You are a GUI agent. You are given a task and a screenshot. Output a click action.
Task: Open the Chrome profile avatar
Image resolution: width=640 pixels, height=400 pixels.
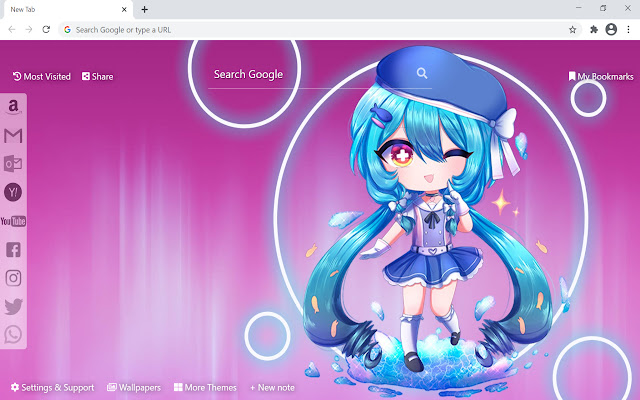[611, 29]
